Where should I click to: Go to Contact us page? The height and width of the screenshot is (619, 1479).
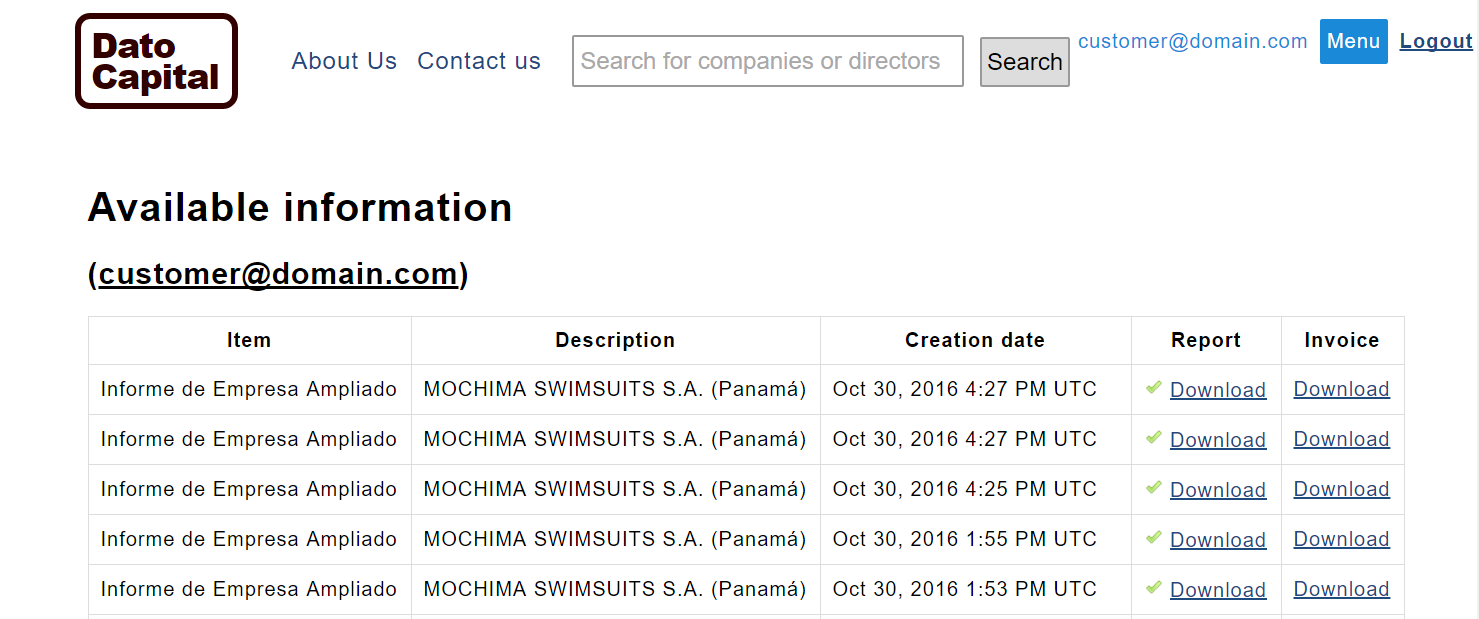(479, 61)
